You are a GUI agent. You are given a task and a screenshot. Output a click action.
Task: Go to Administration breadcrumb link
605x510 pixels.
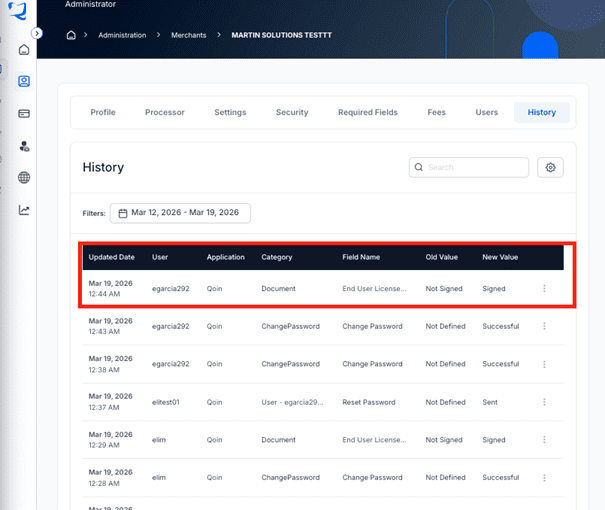click(122, 35)
